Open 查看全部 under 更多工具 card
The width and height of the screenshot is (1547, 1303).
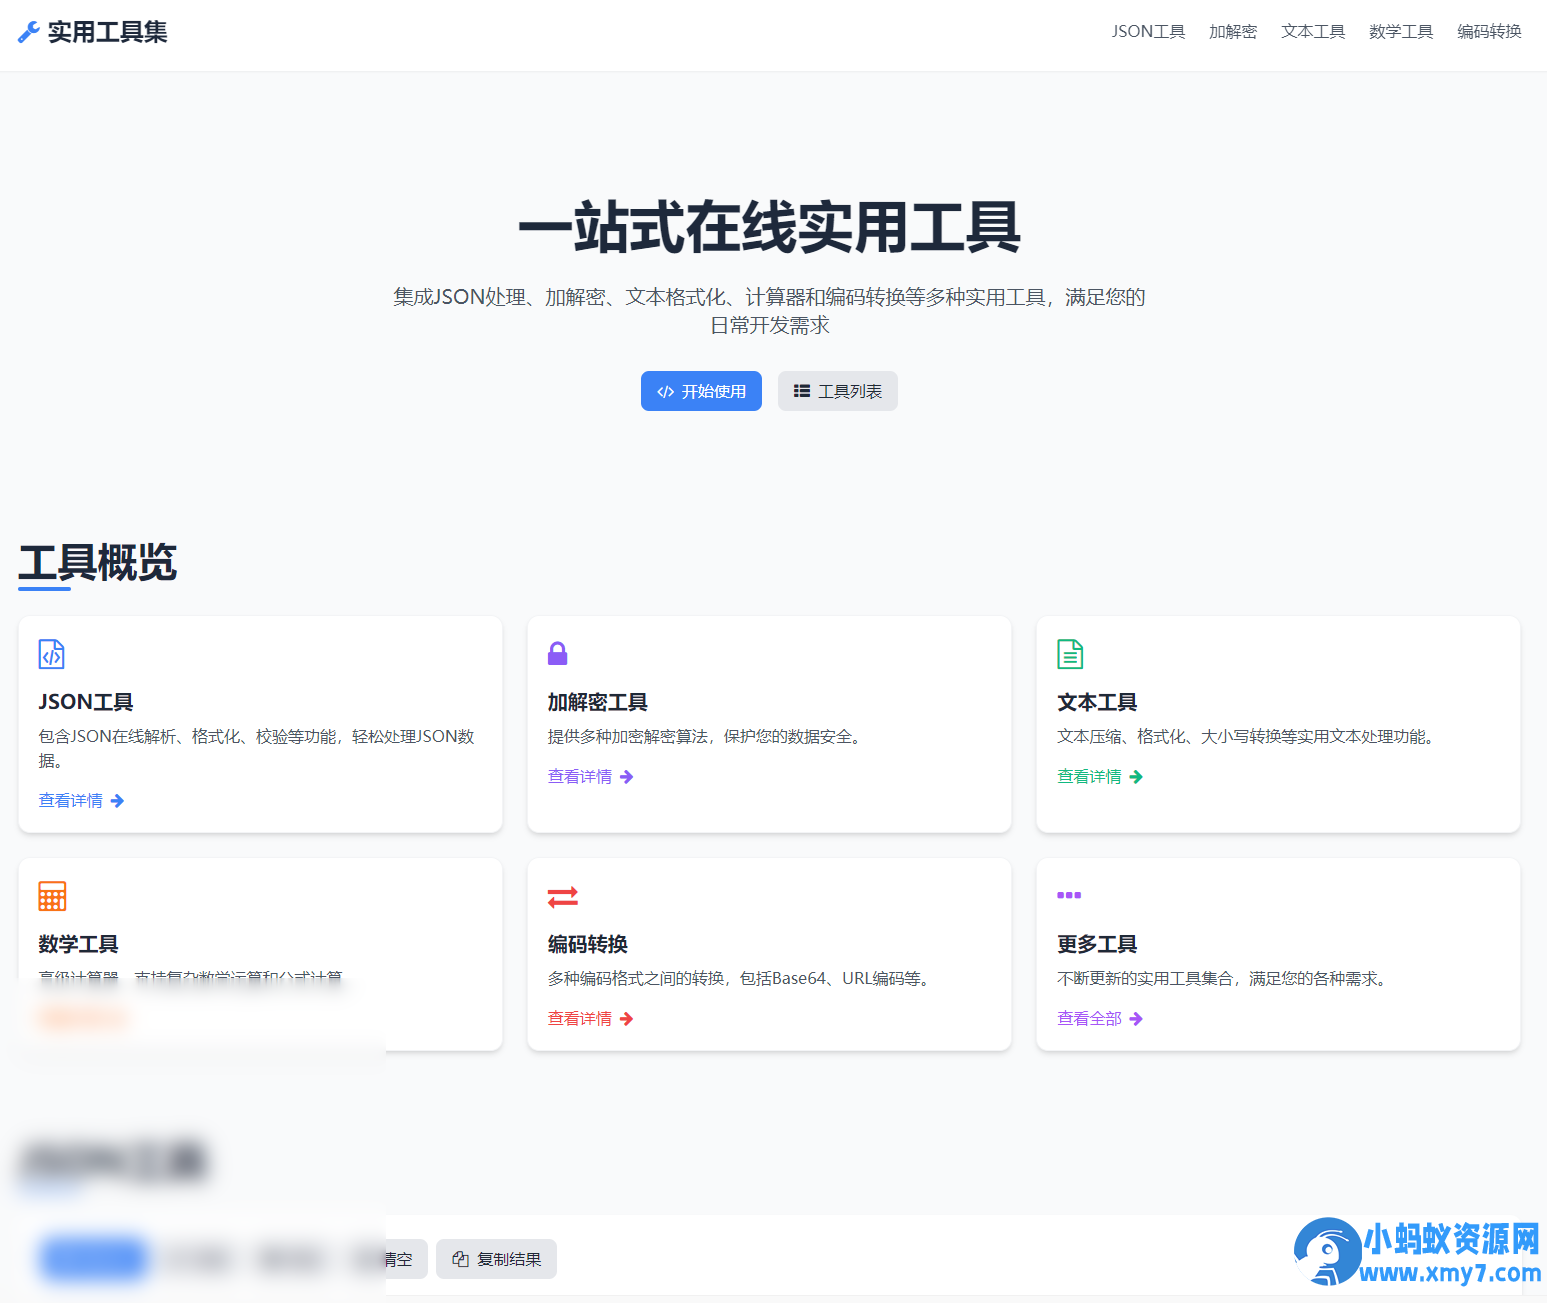point(1088,1018)
